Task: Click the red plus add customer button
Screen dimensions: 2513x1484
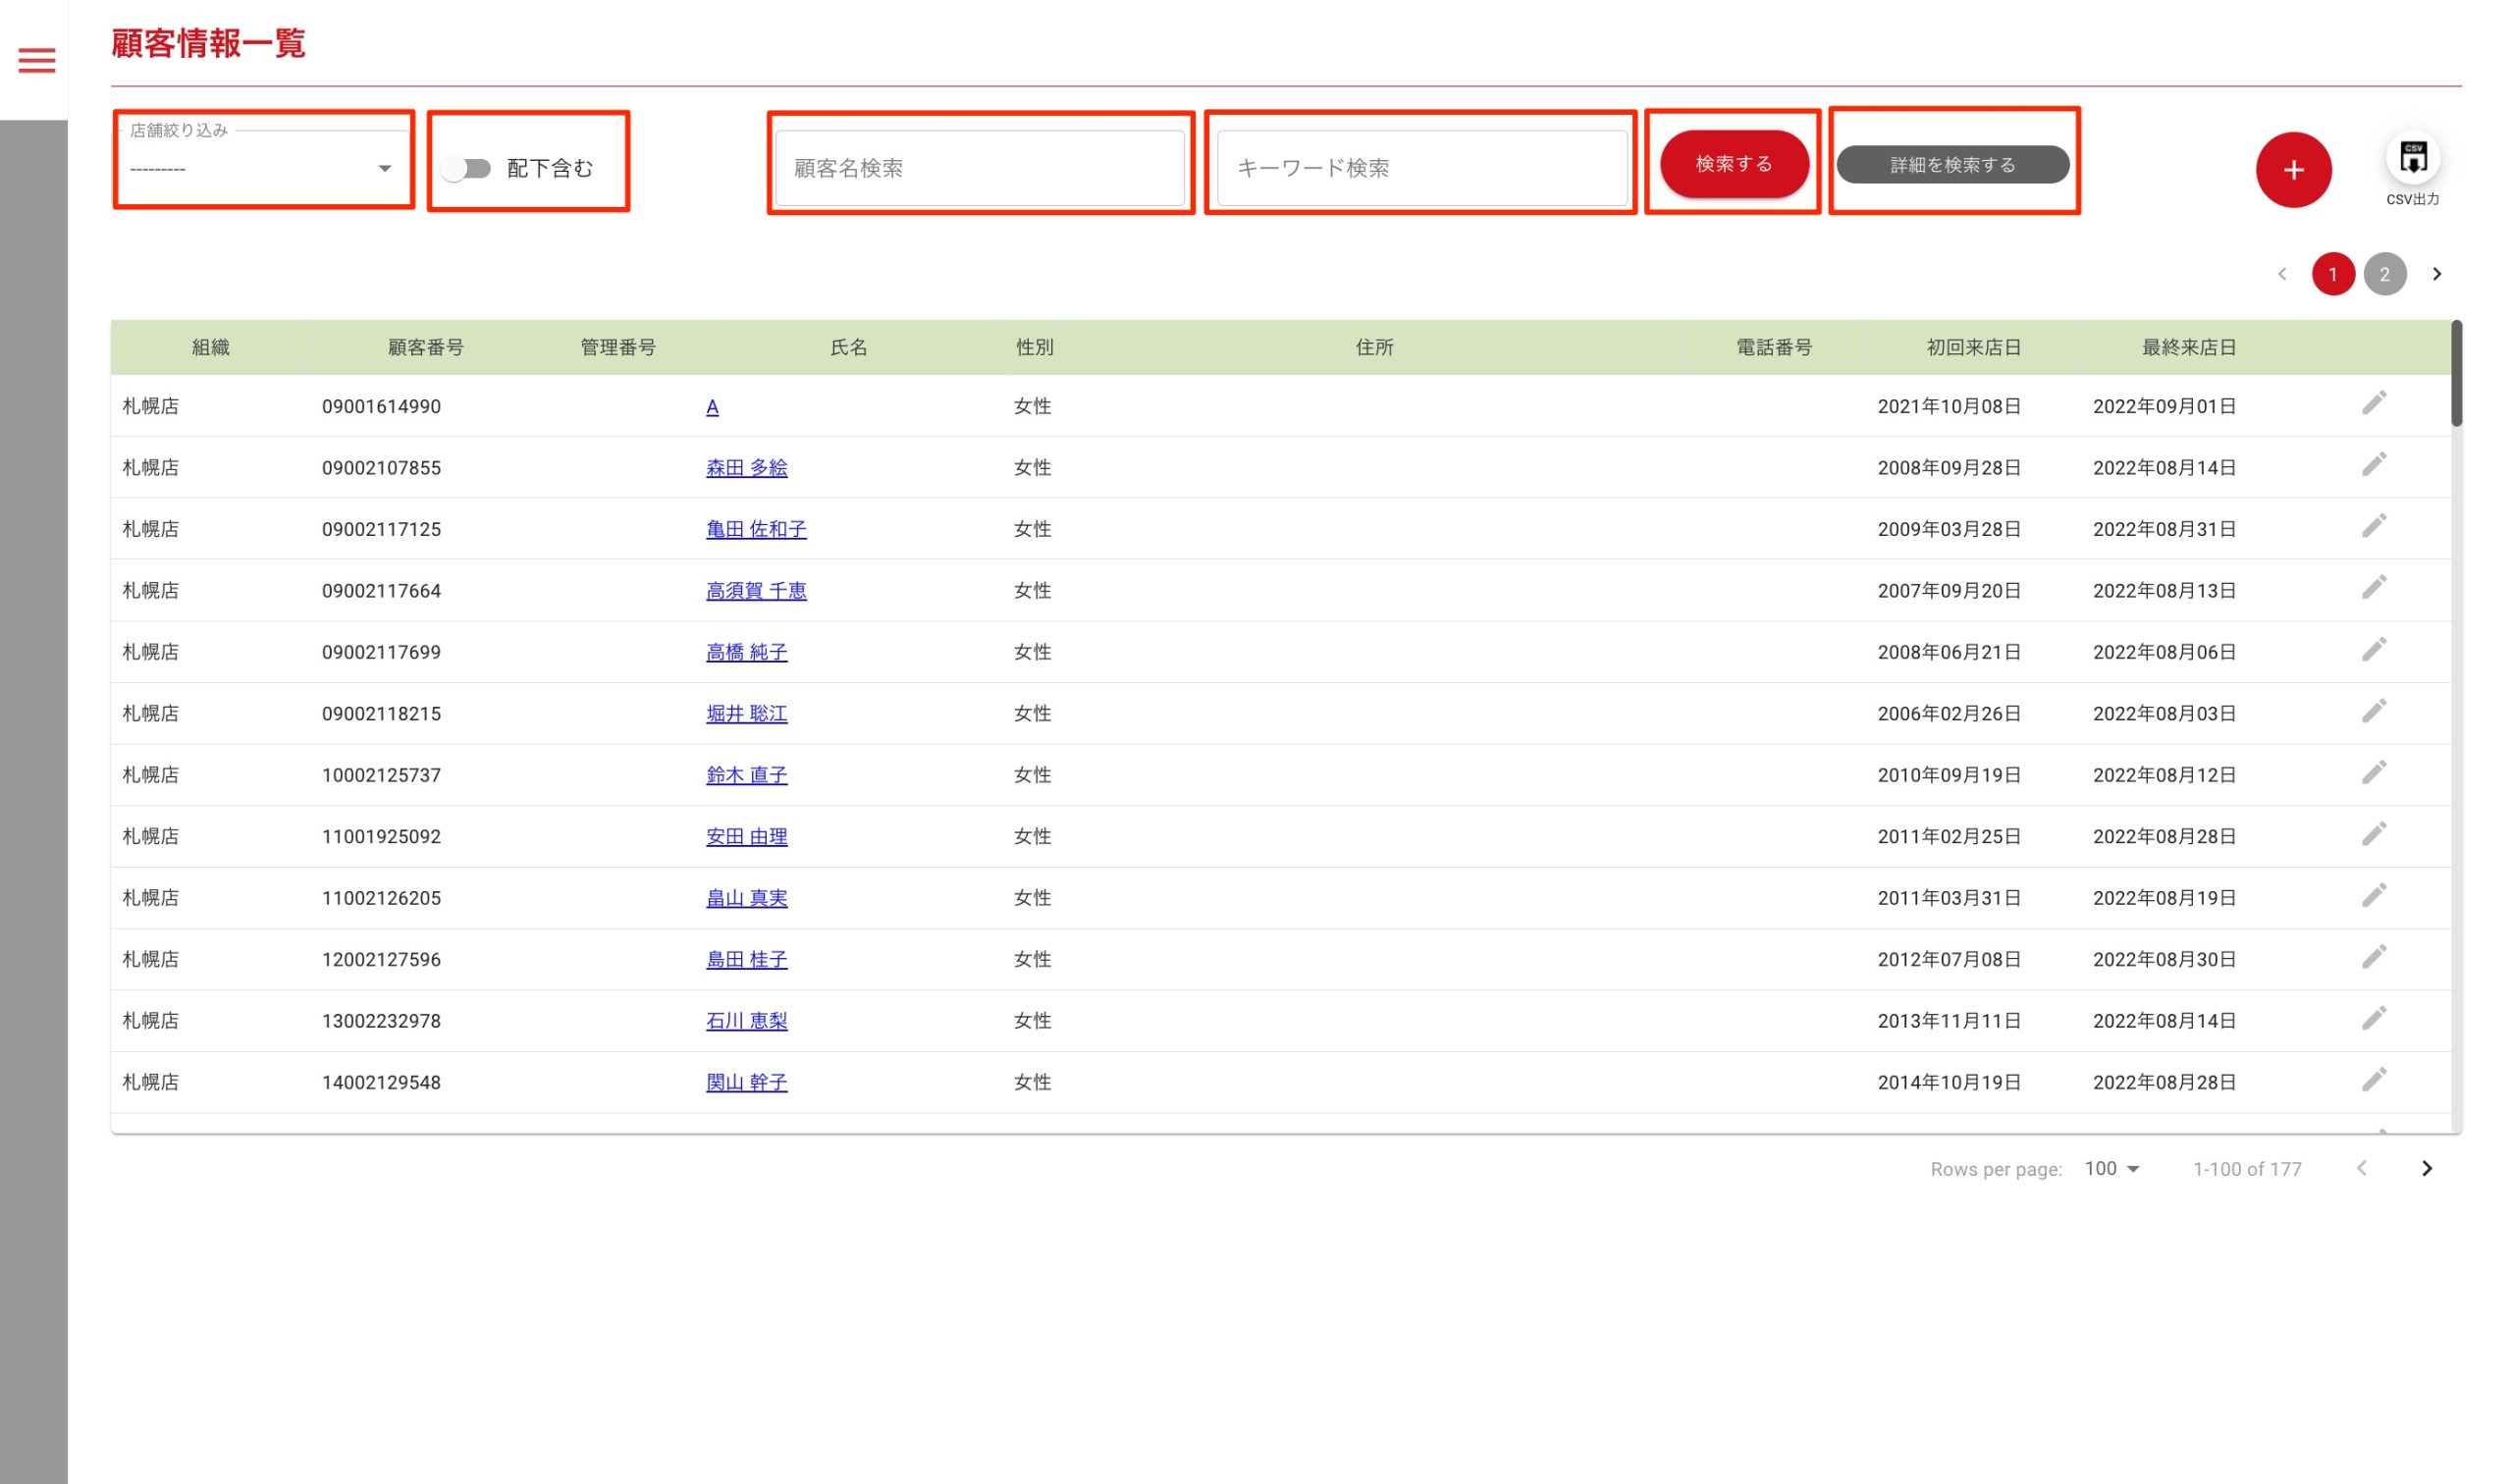Action: [2292, 170]
